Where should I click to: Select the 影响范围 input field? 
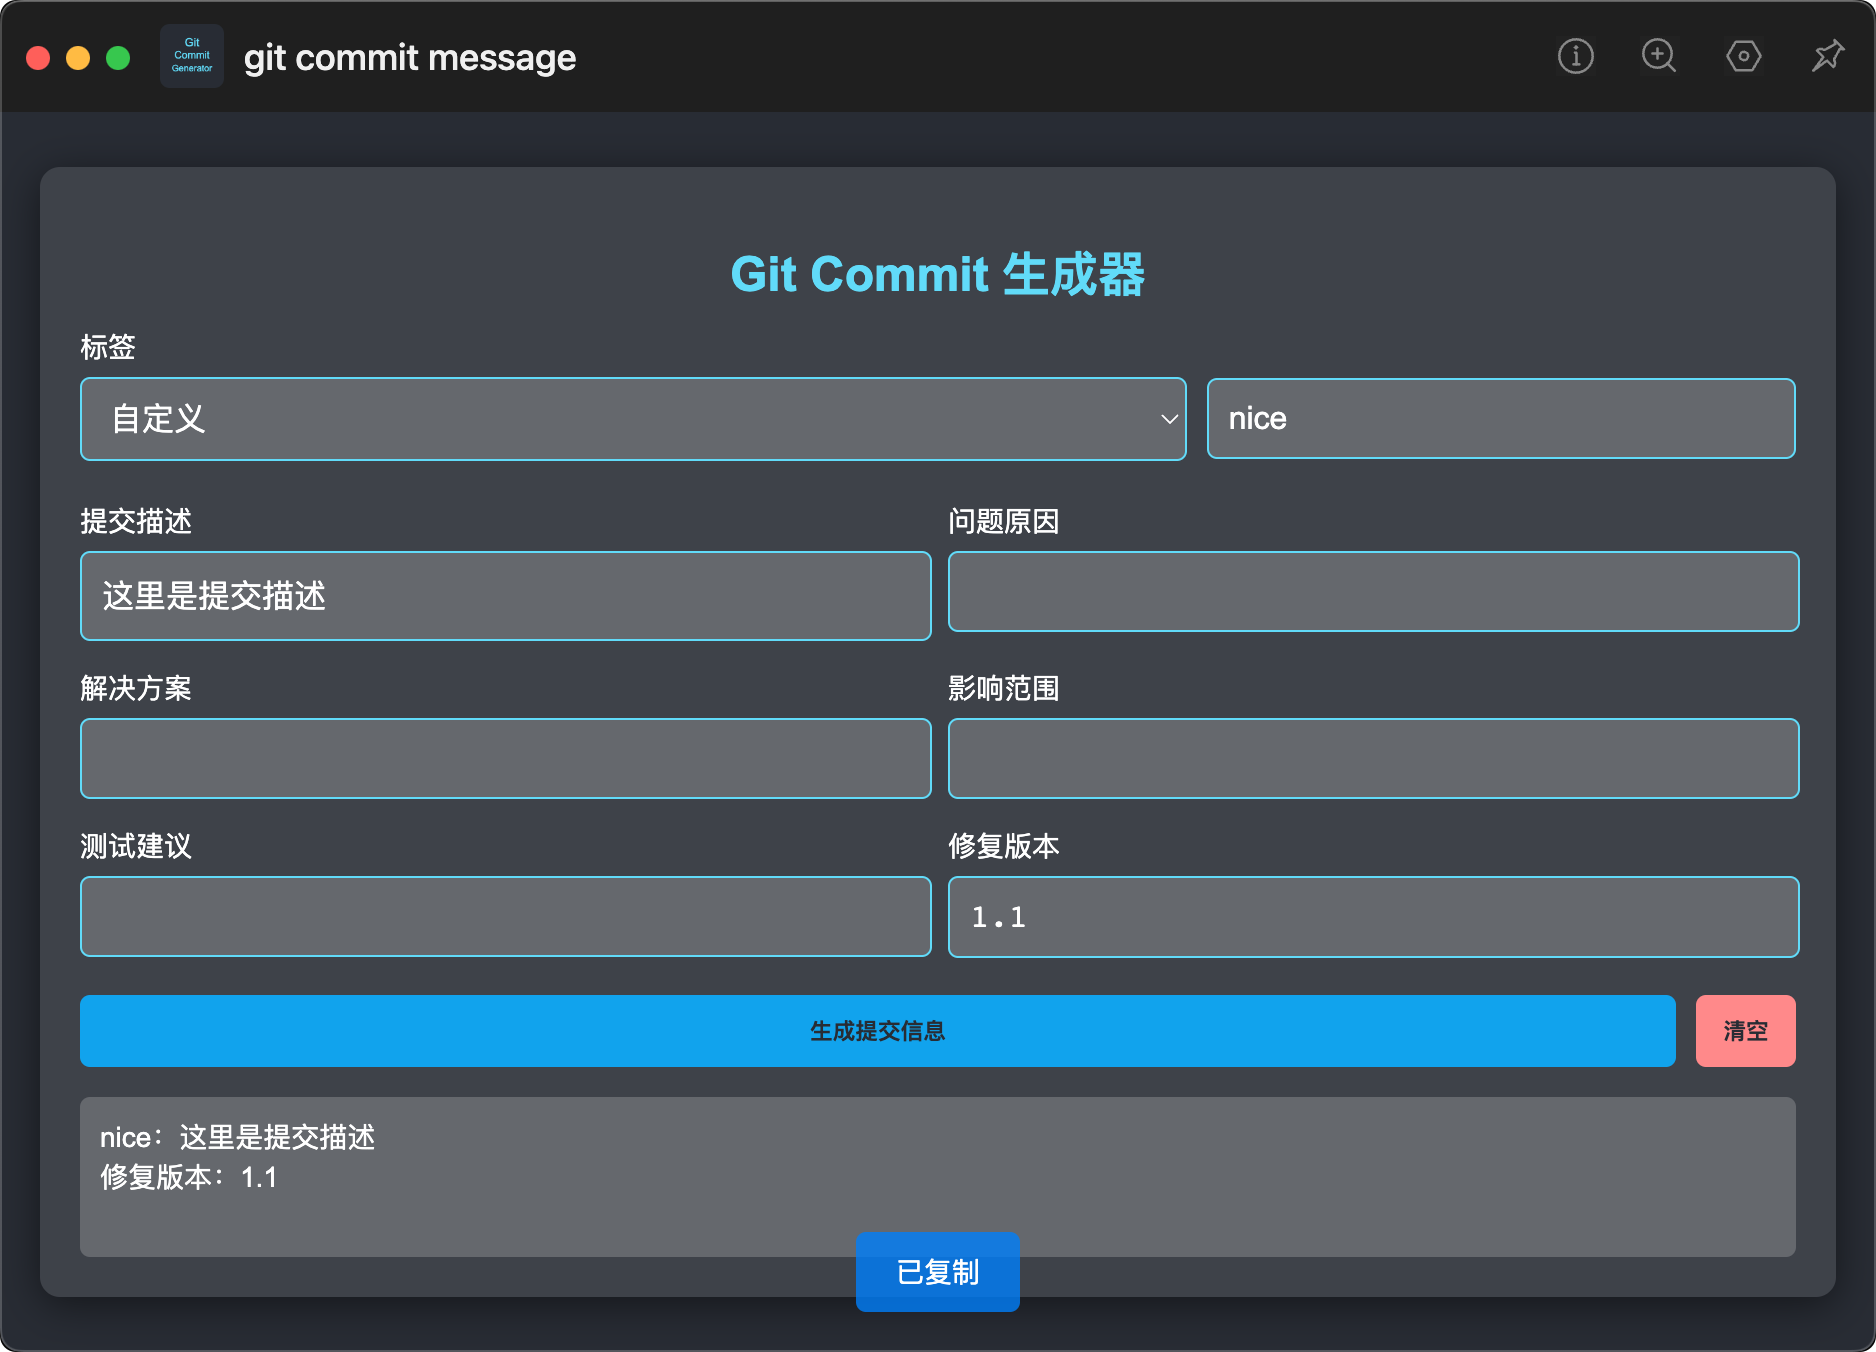tap(1374, 758)
